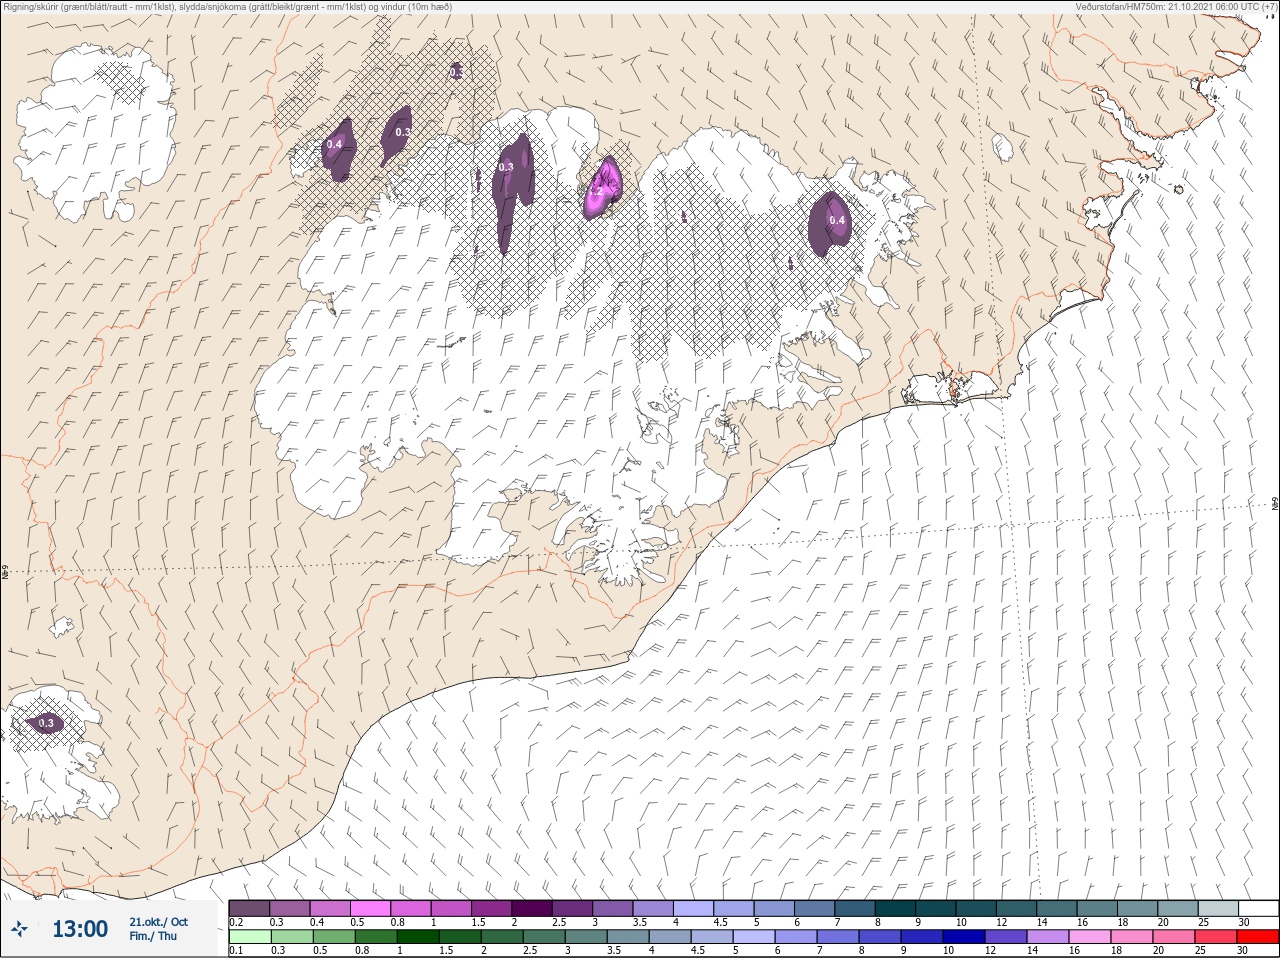The height and width of the screenshot is (958, 1280).
Task: Click the 0.3 label on the southwest glacier patch
Action: coord(46,723)
